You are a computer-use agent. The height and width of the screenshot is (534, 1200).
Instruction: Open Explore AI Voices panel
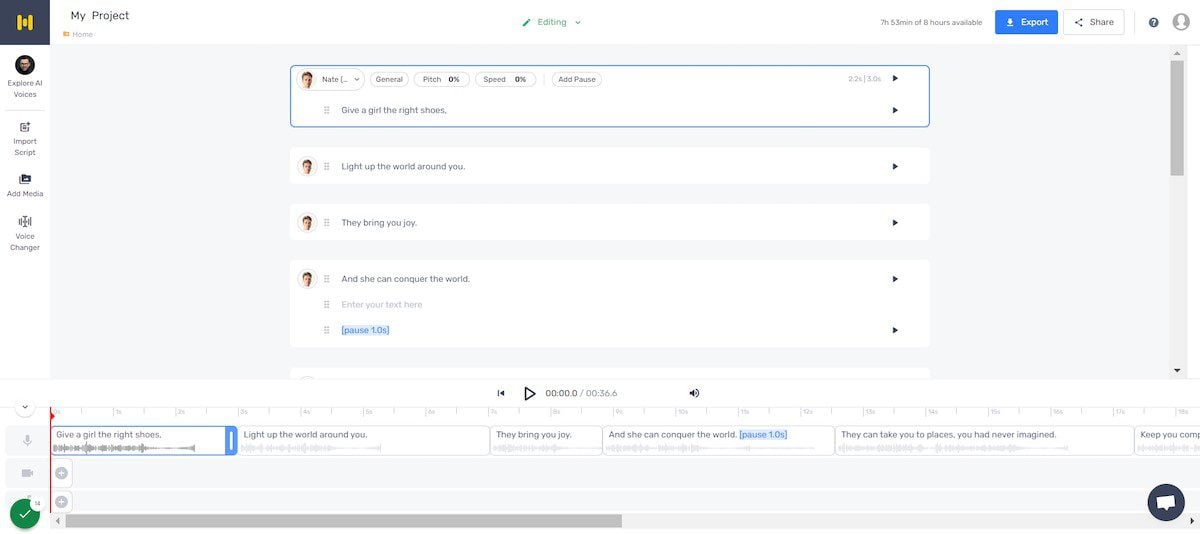pos(25,76)
